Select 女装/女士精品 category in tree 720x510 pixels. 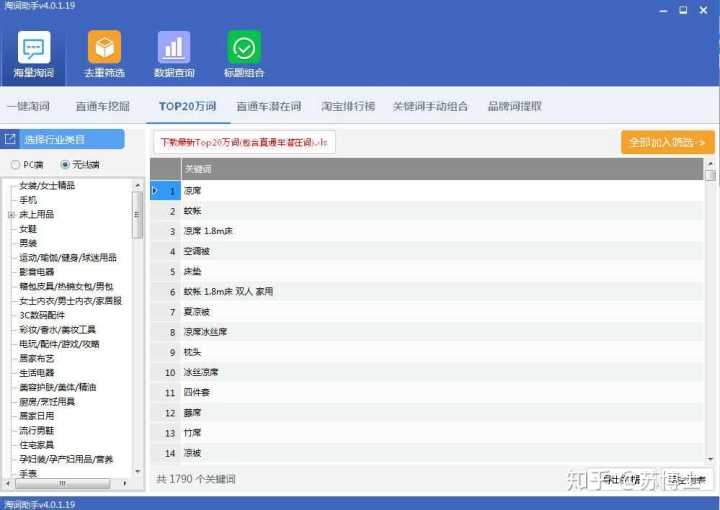(47, 186)
